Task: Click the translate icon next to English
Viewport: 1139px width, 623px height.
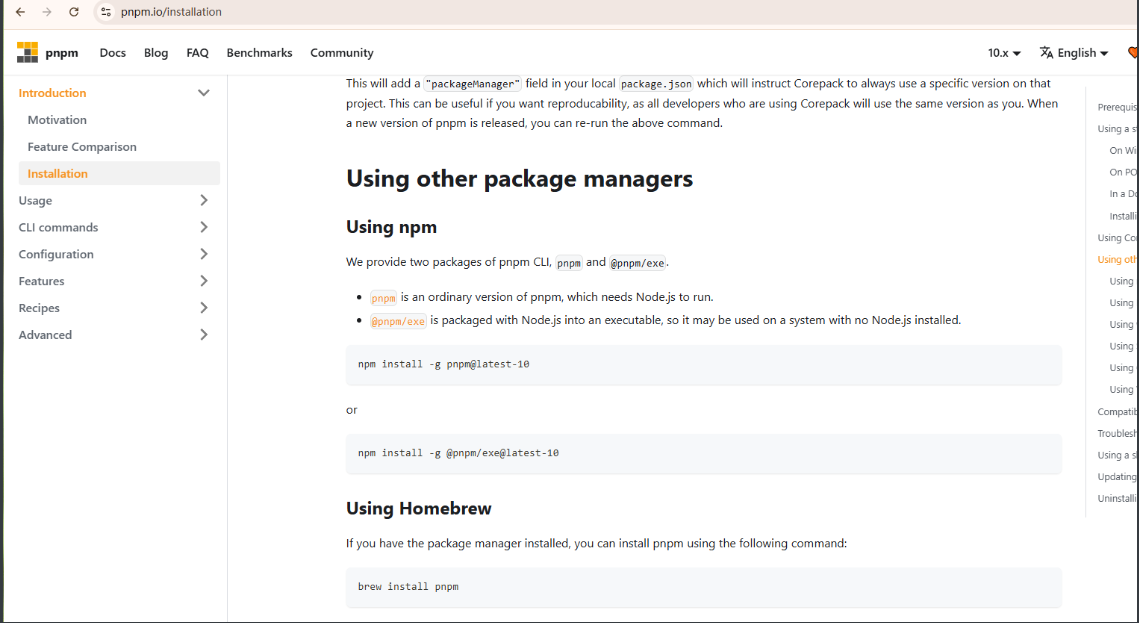Action: tap(1046, 52)
